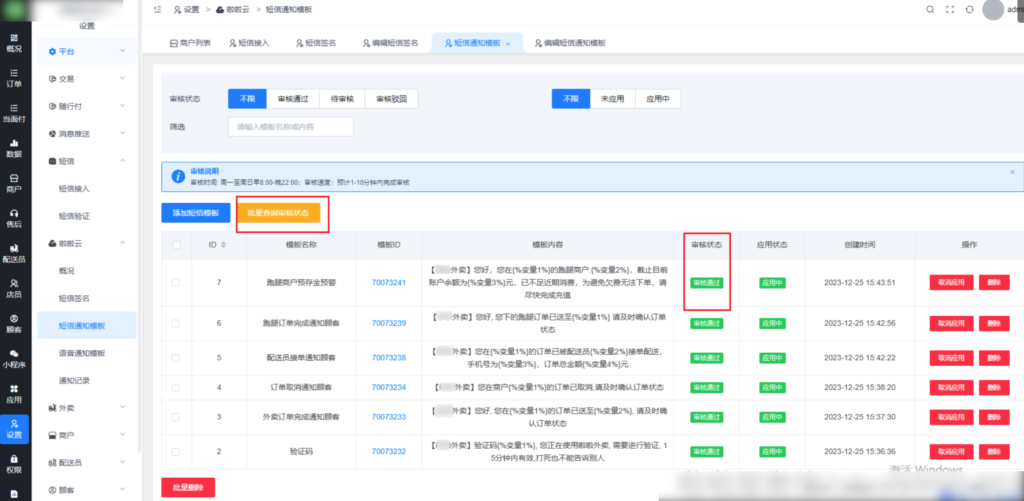Open 短信验证 in settings menu
The width and height of the screenshot is (1024, 501).
74,216
